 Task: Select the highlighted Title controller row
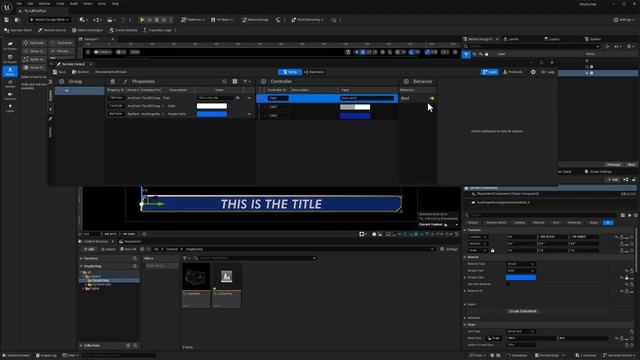click(x=327, y=98)
